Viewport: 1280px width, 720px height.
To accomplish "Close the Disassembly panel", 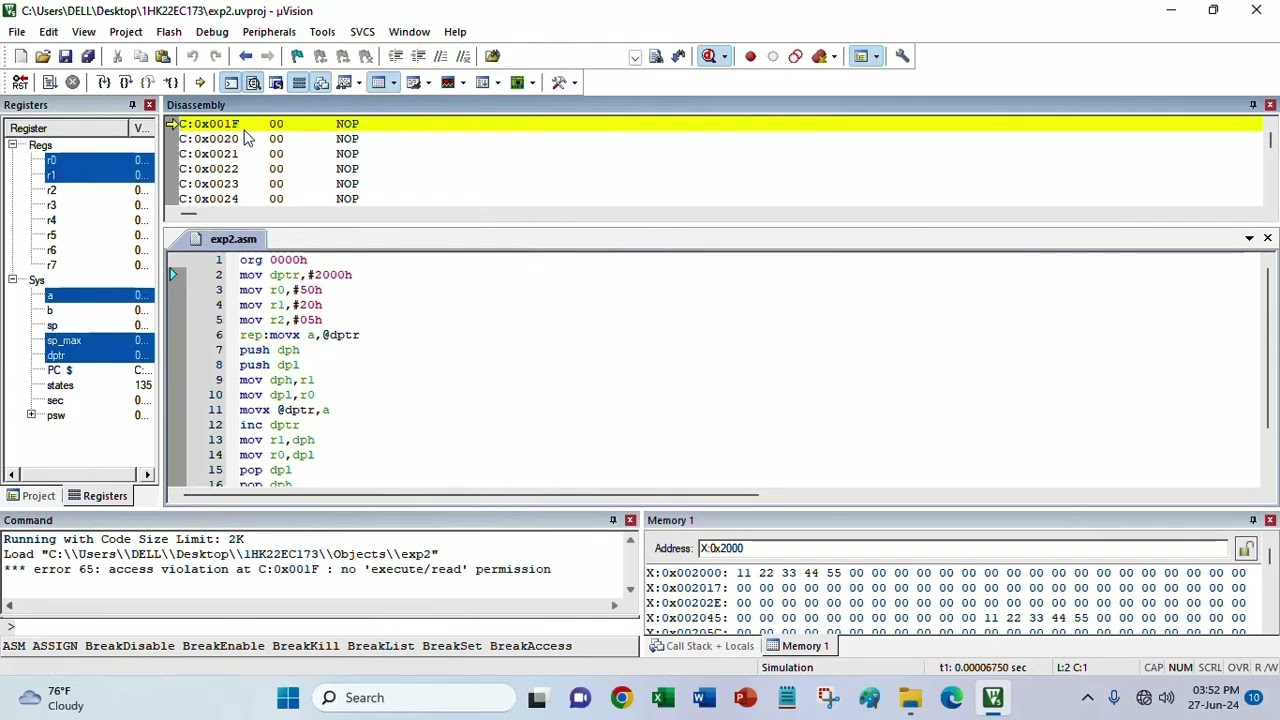I will [x=1270, y=105].
